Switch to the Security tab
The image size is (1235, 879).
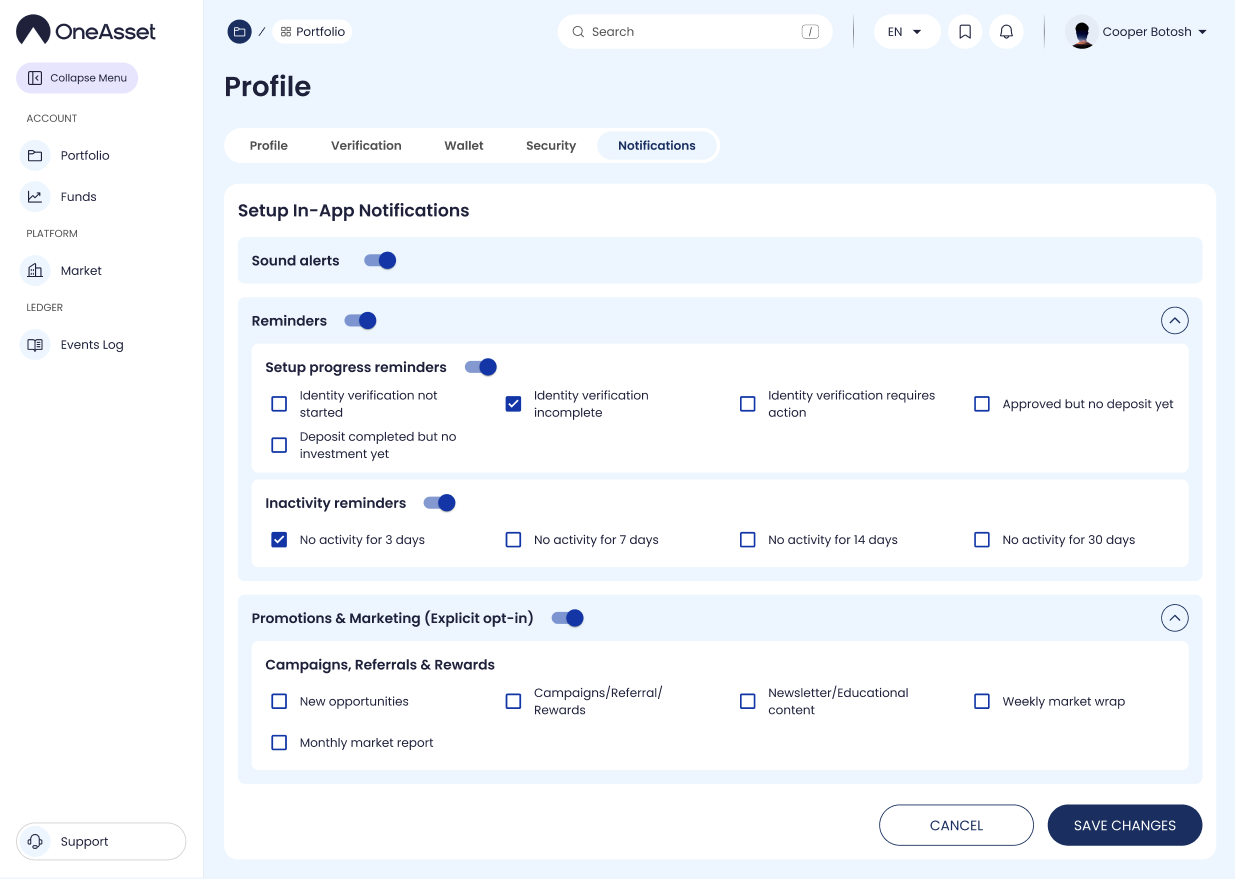(x=550, y=146)
